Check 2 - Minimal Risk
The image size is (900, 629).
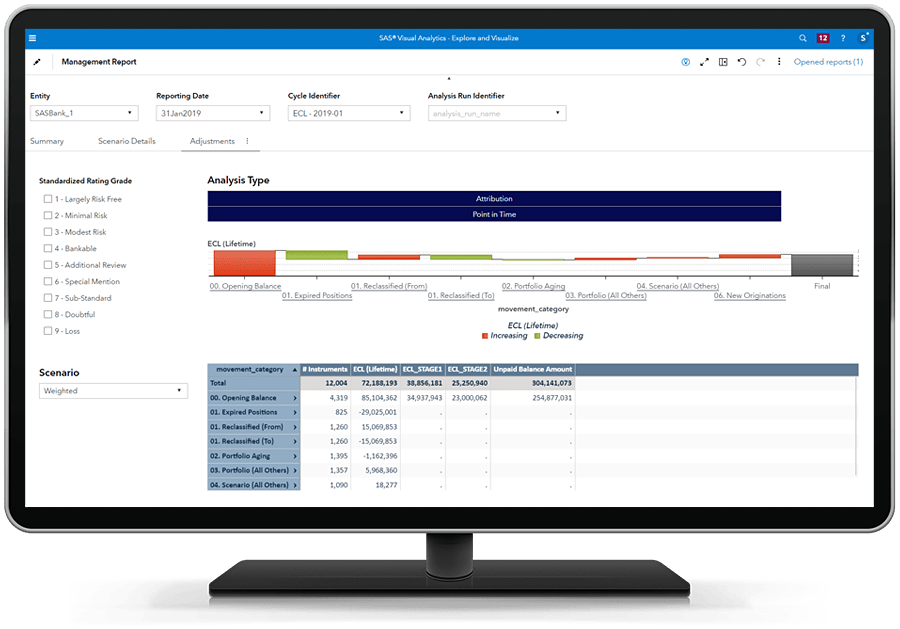pos(48,215)
